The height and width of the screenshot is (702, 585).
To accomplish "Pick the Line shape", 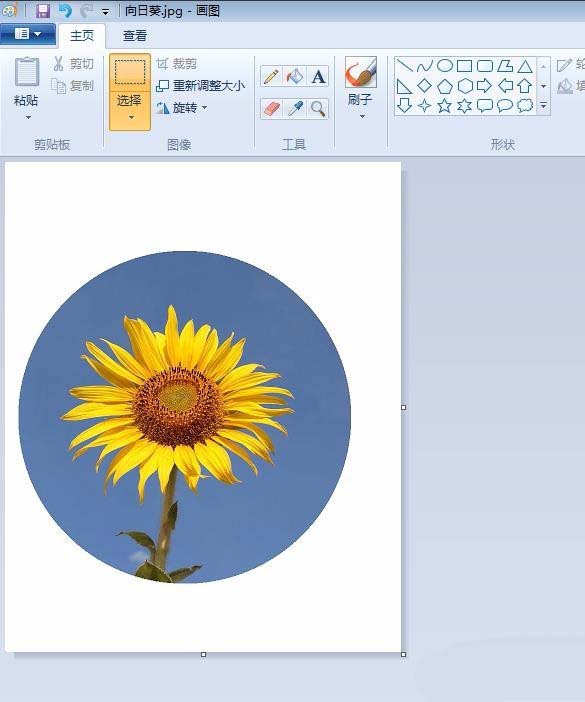I will (x=404, y=66).
